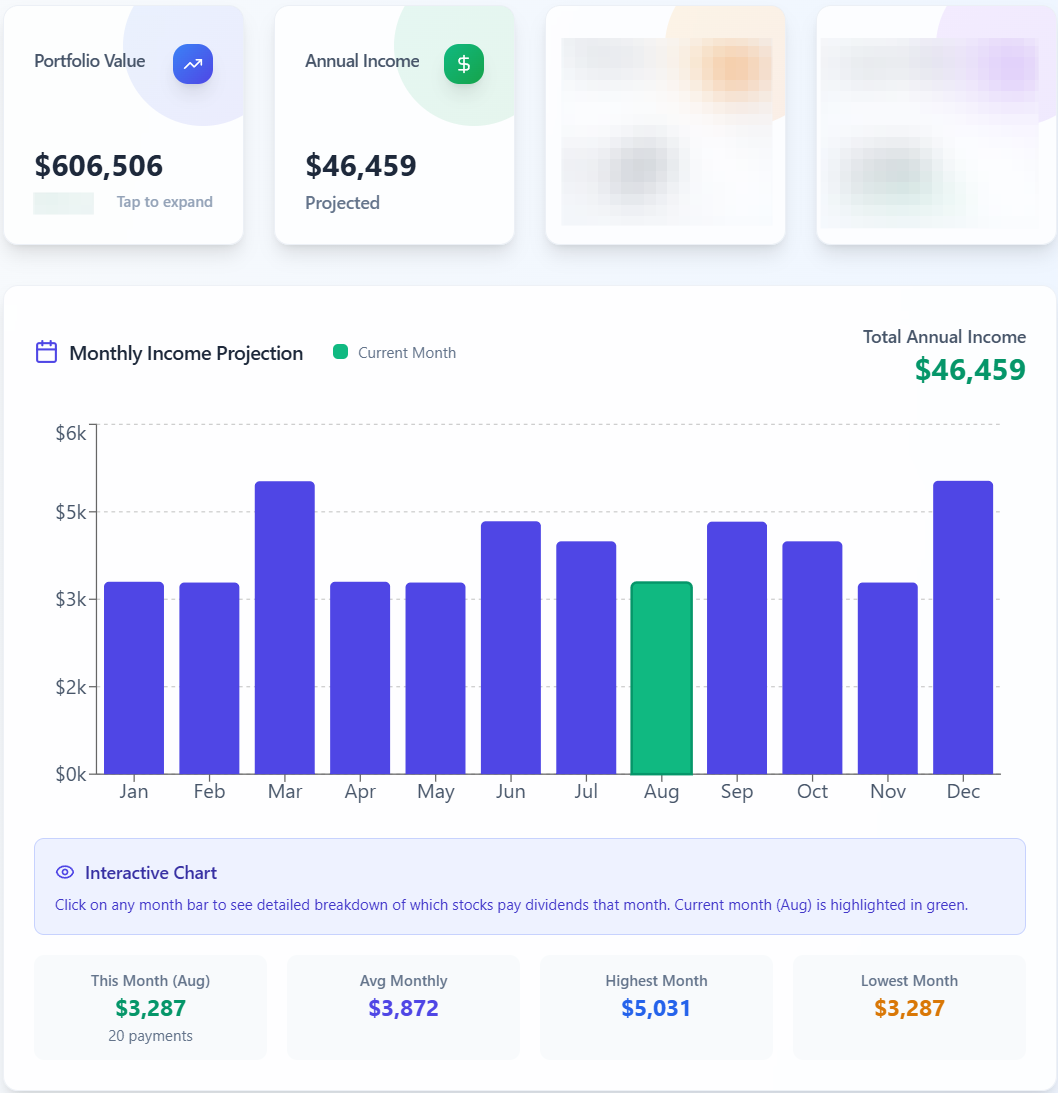Select the Sep income bar
This screenshot has width=1058, height=1093.
tap(737, 648)
